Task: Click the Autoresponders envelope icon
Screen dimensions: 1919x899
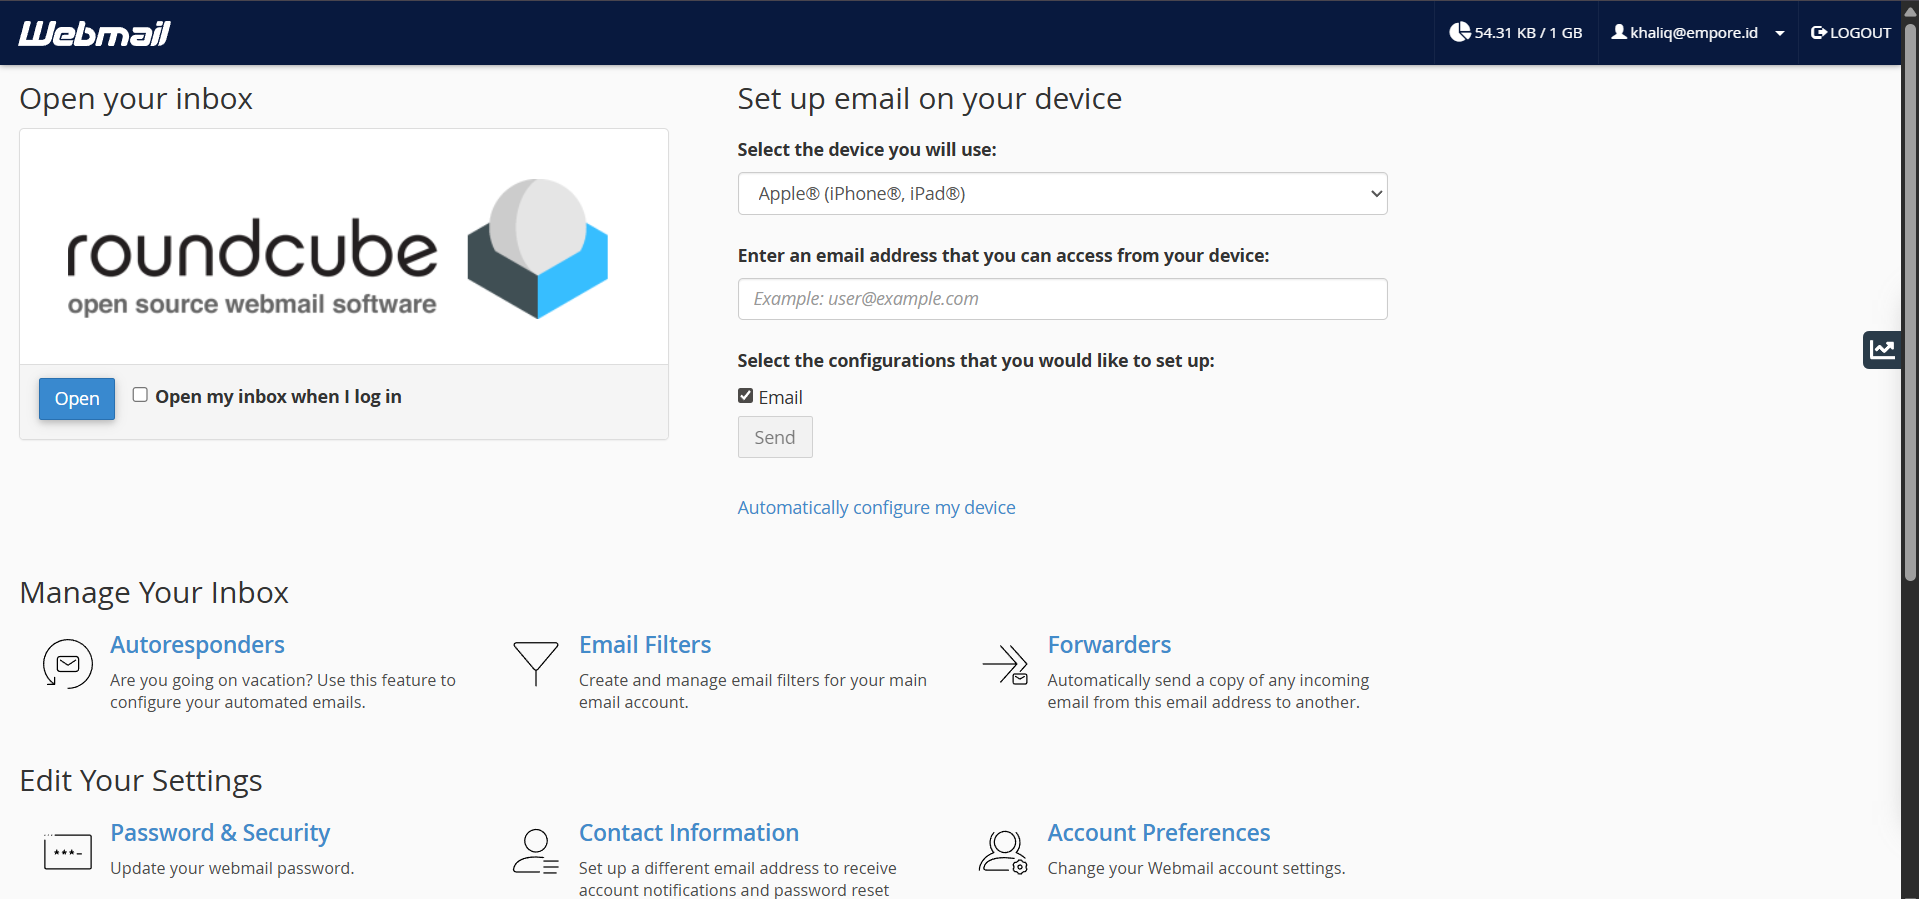Action: click(67, 664)
